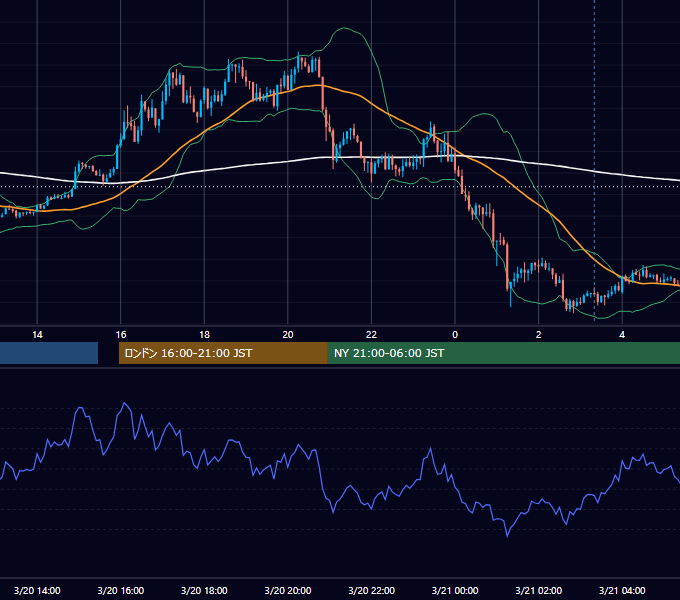Screen dimensions: 680x600
Task: Click the 3/20 20:00 date label
Action: [x=288, y=590]
